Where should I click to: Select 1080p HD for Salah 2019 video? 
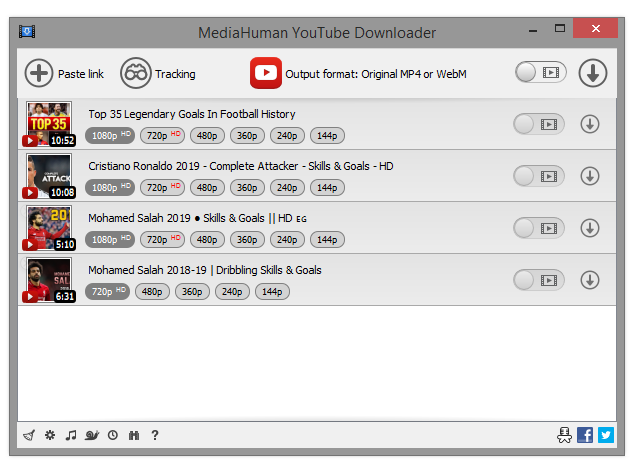[x=110, y=239]
